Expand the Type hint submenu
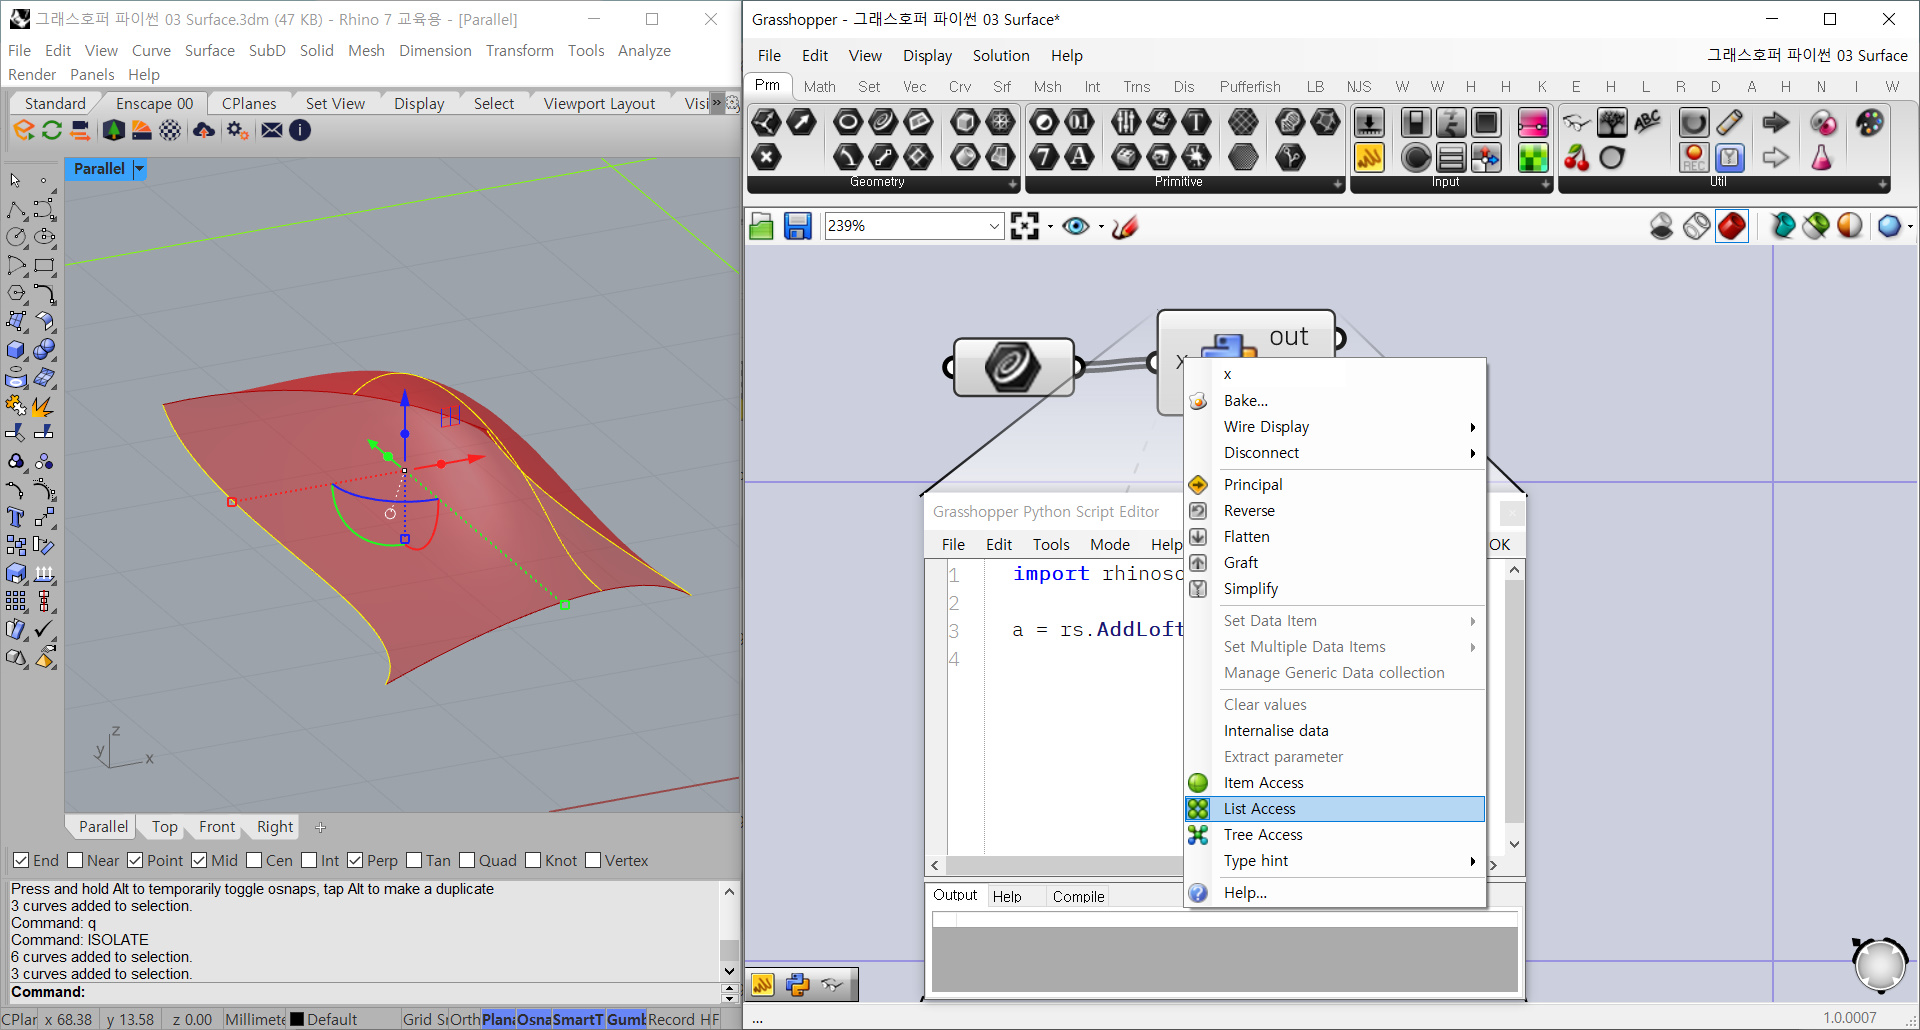 point(1334,861)
